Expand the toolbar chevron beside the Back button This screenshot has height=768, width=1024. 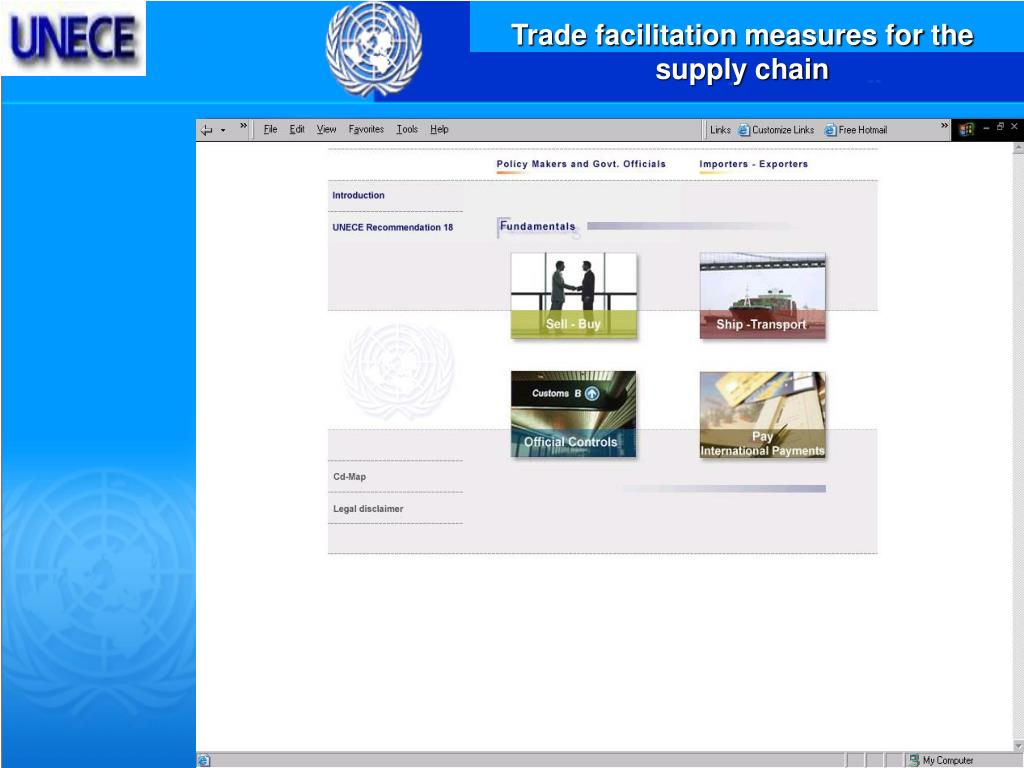(x=244, y=126)
